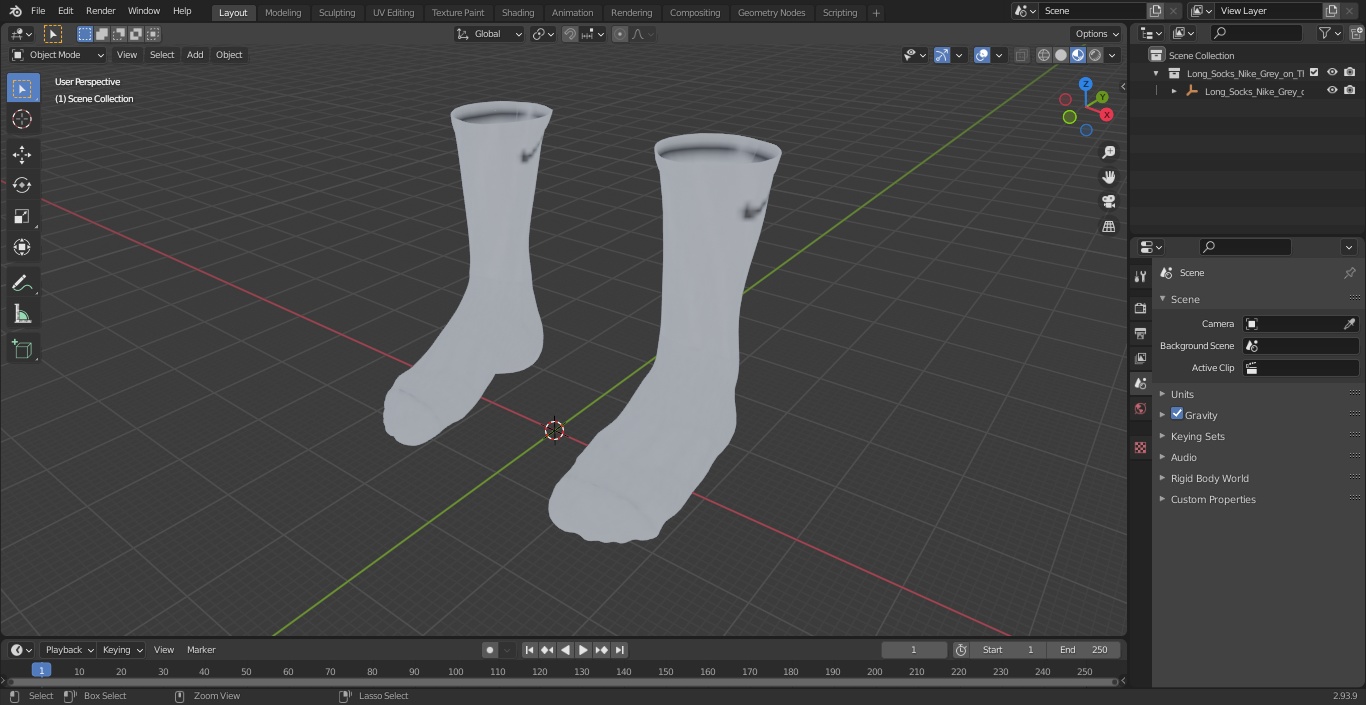The width and height of the screenshot is (1366, 705).
Task: Activate the Move tool
Action: pyautogui.click(x=23, y=154)
